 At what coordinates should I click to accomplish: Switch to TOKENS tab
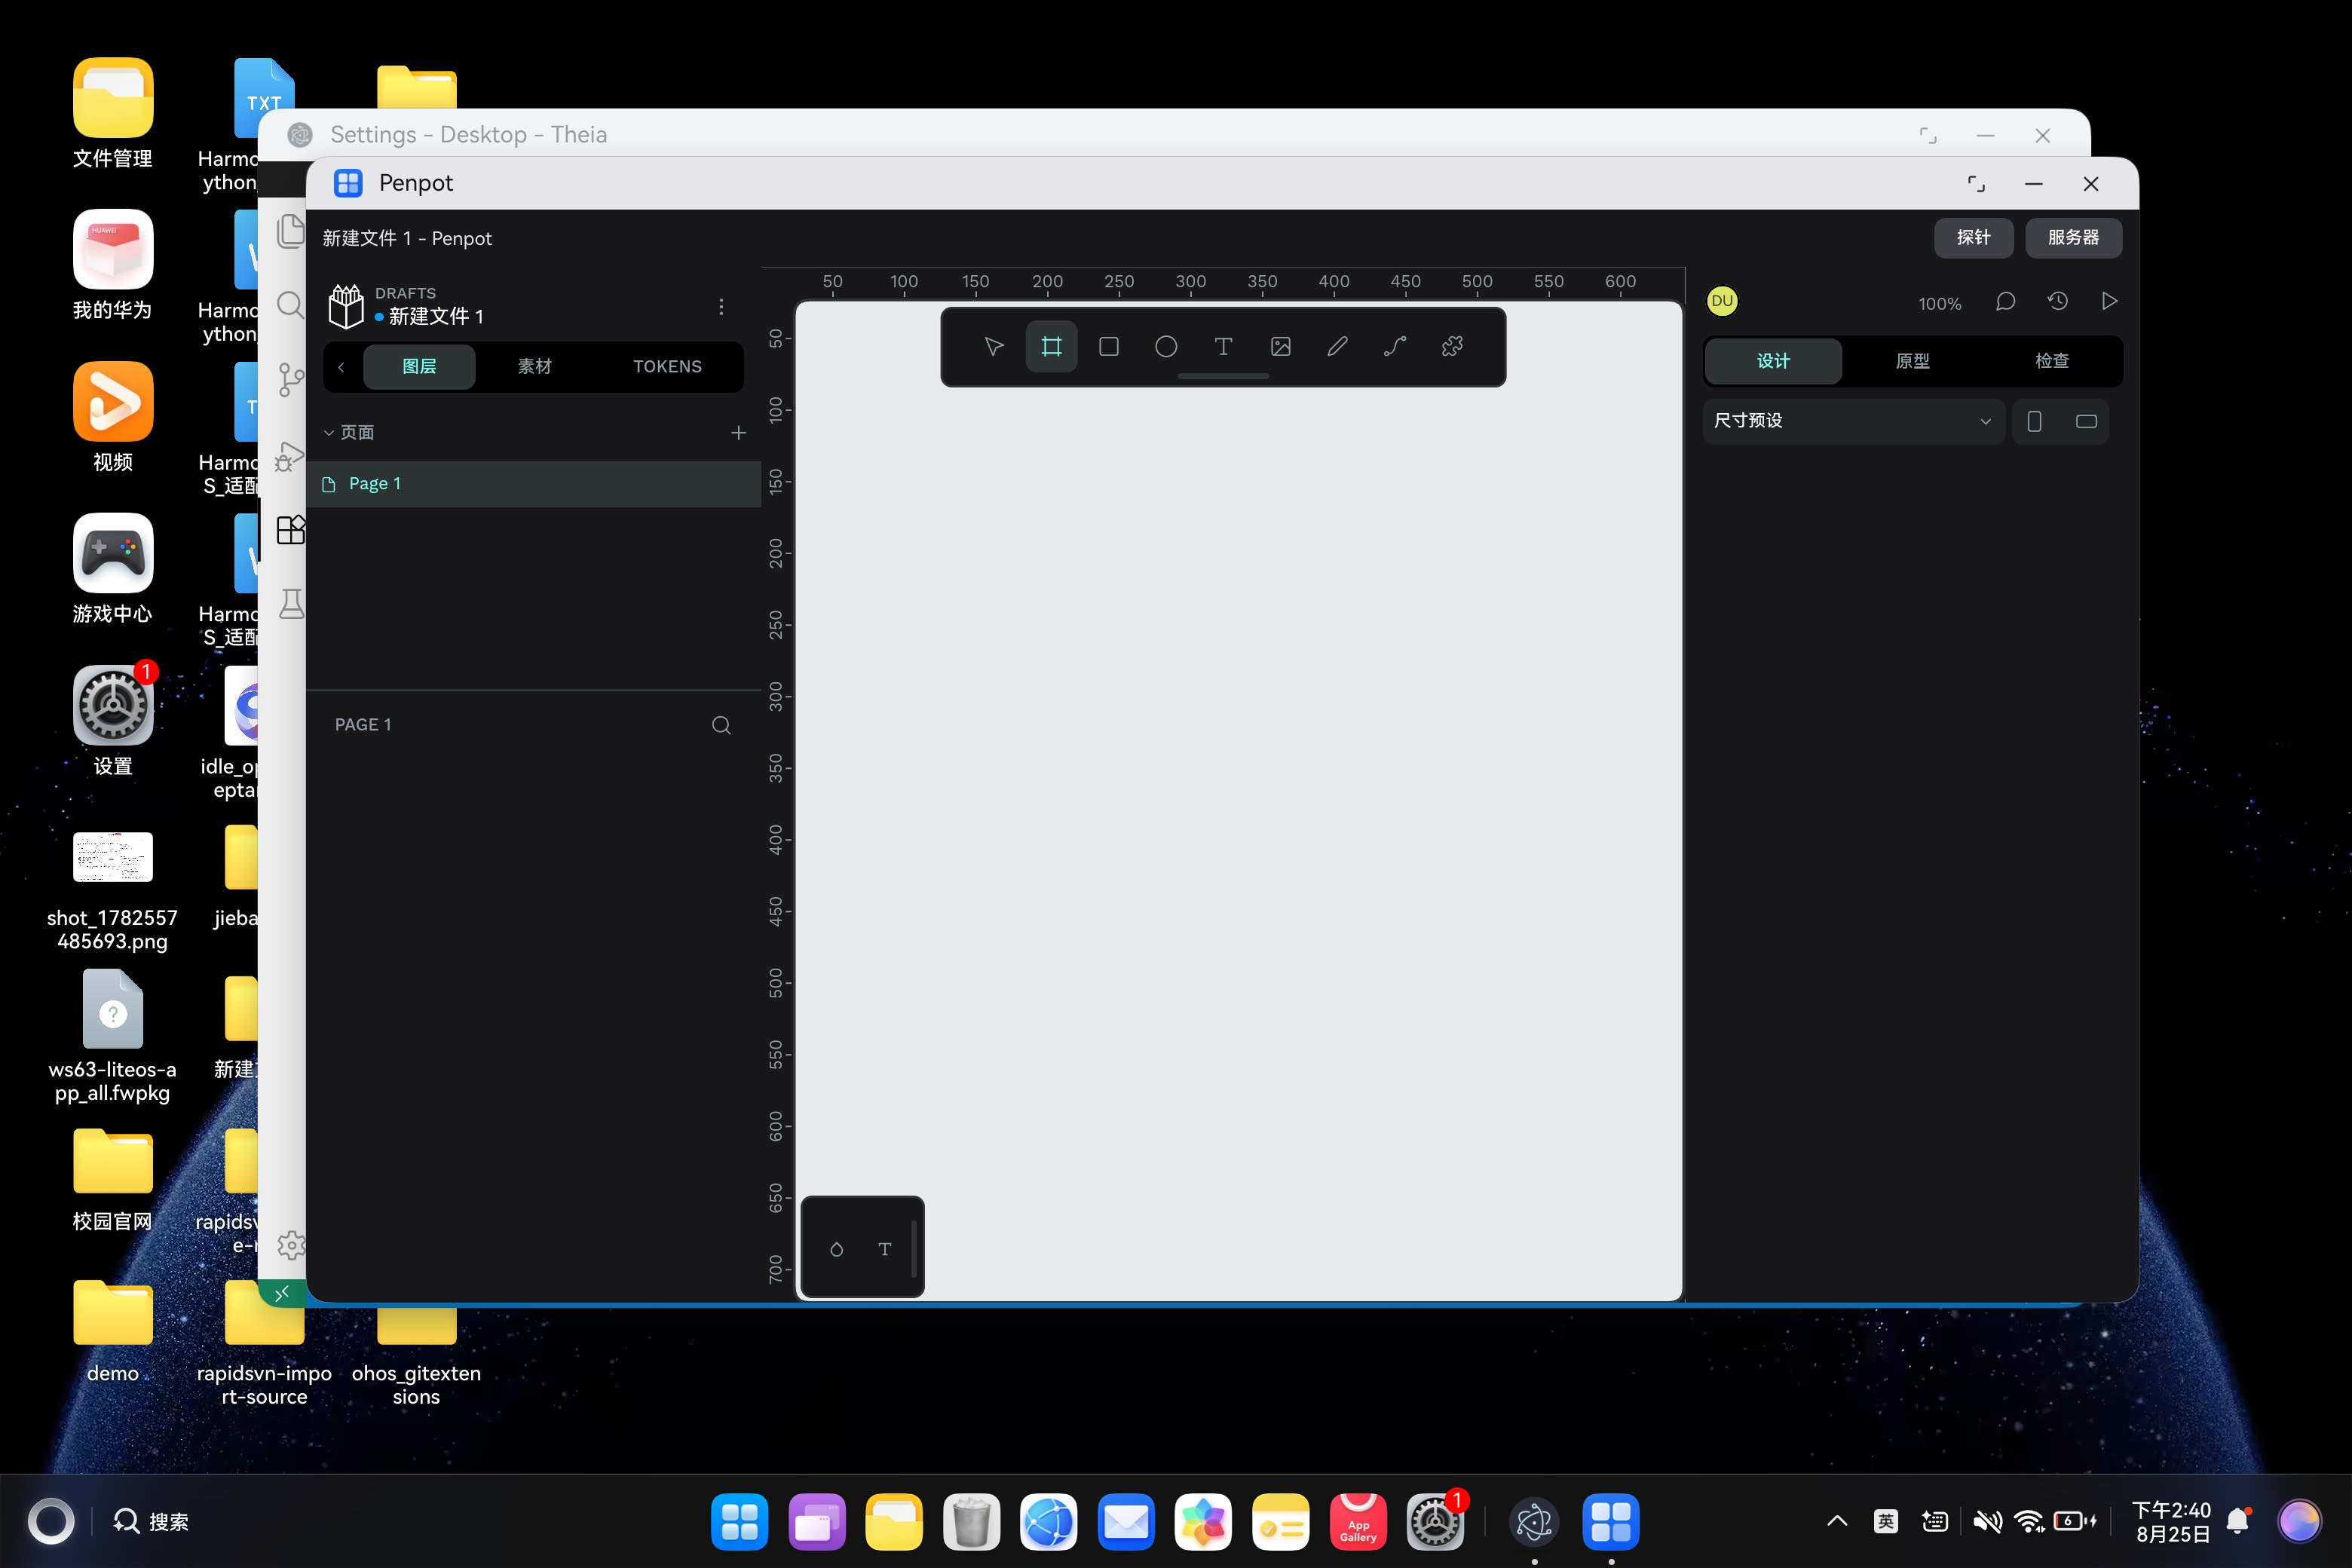(667, 367)
